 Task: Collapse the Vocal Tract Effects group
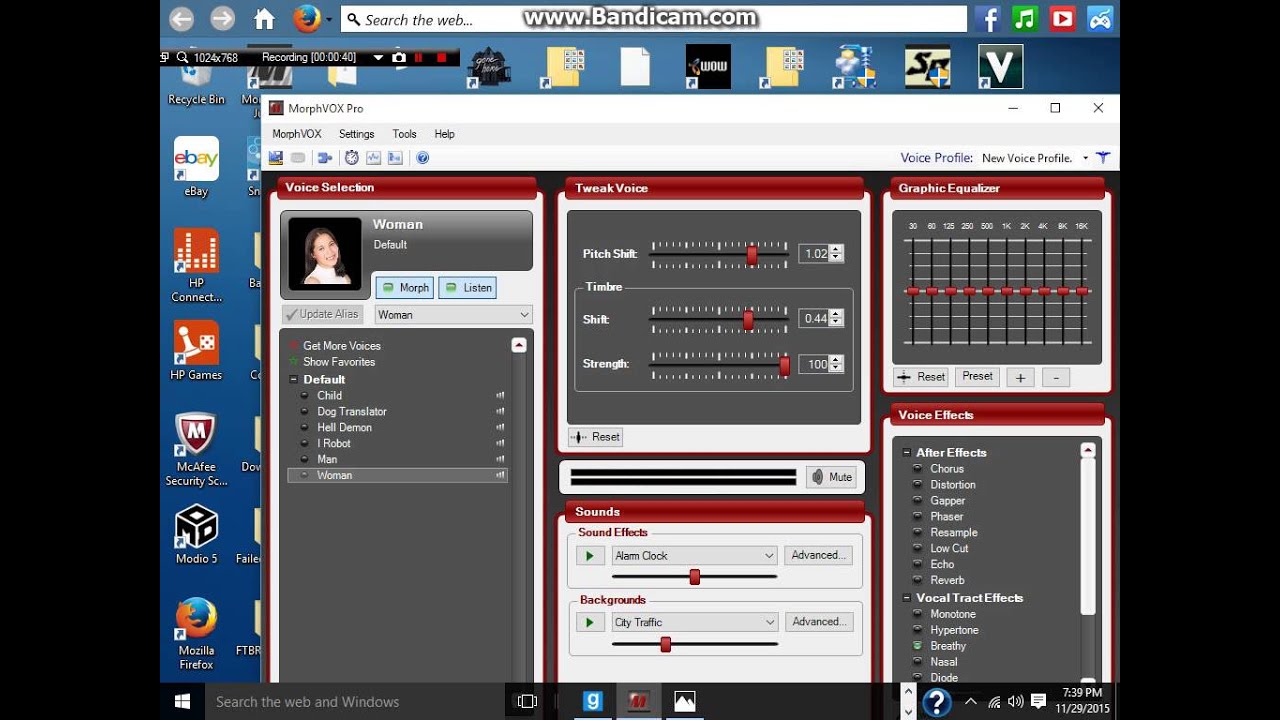pos(906,598)
